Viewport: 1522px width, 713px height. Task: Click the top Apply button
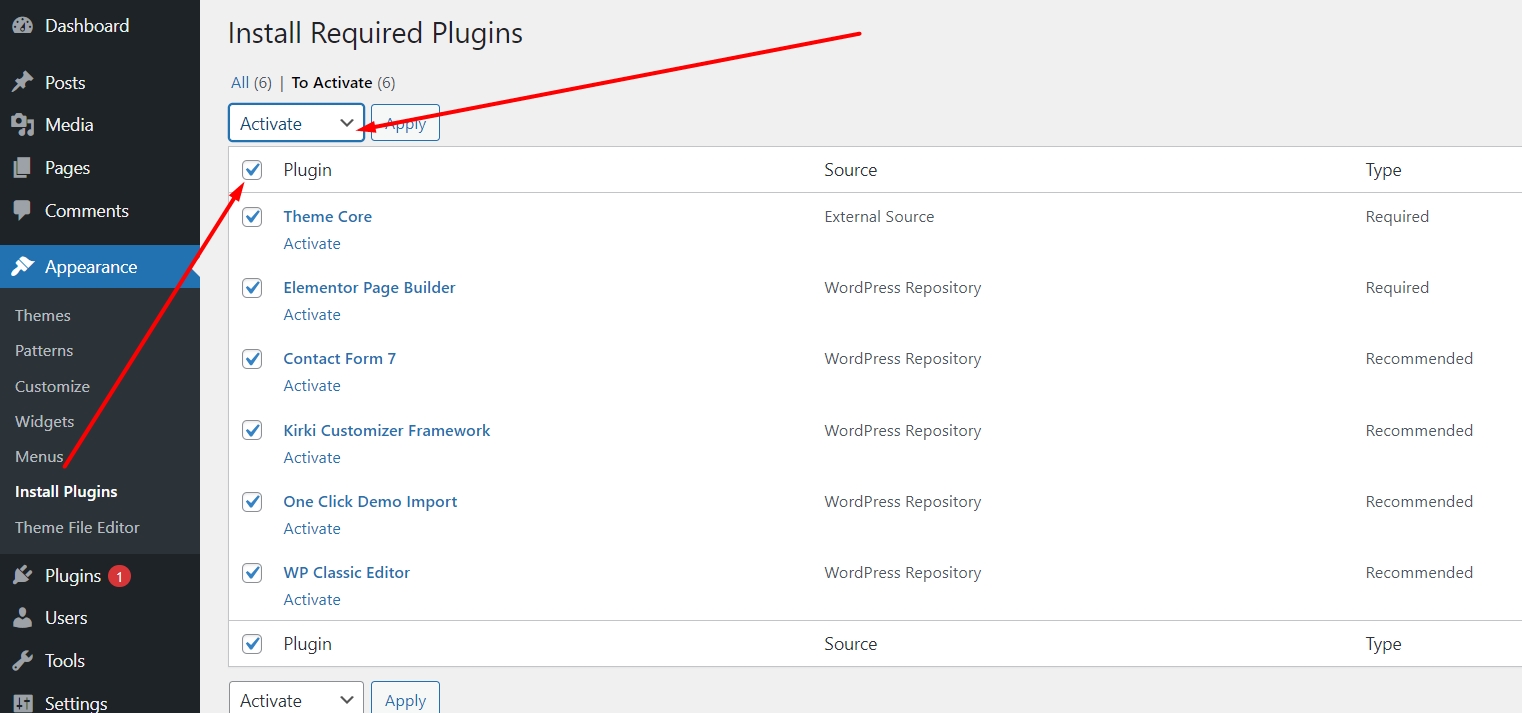coord(405,124)
